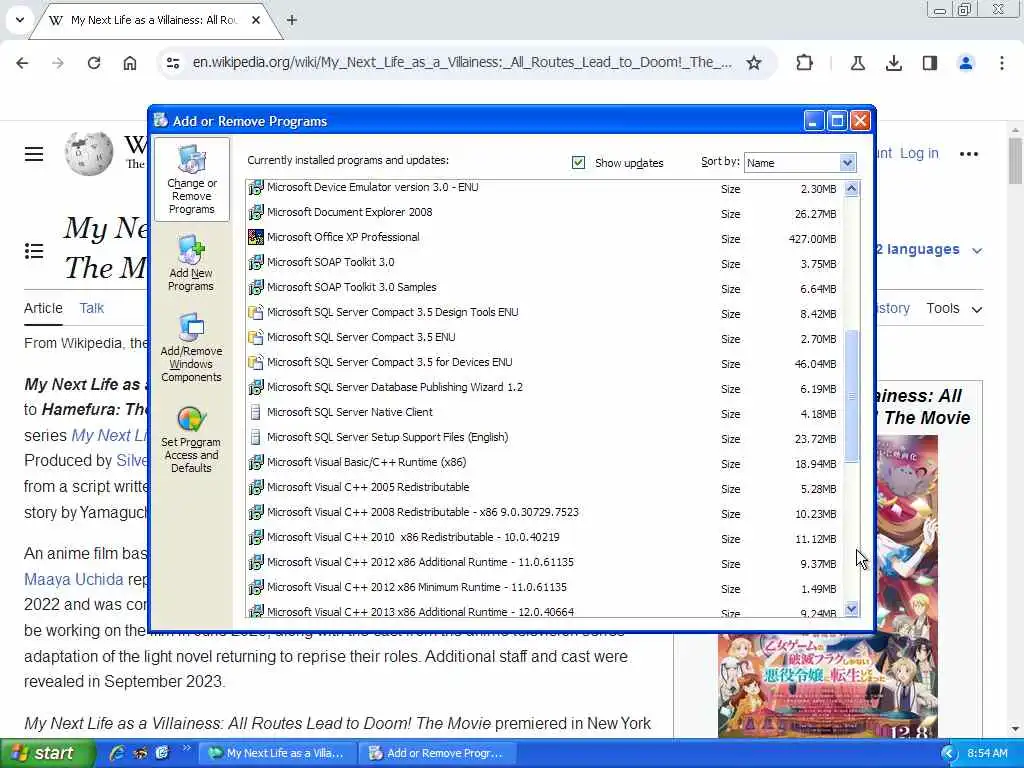Click the Wikipedia globe logo

89,153
